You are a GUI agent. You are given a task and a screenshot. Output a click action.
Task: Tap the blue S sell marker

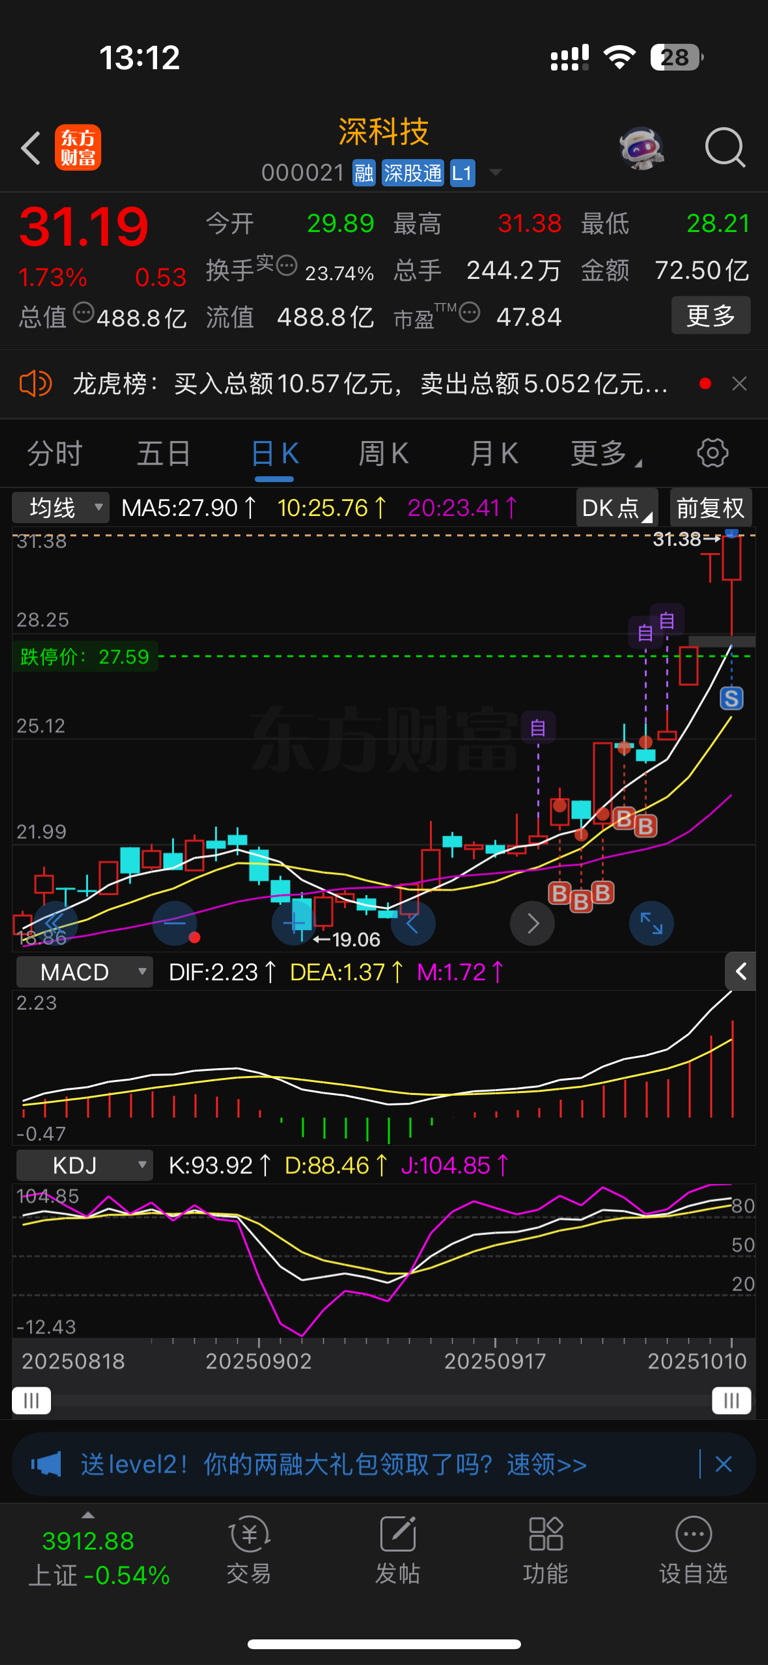click(x=732, y=699)
